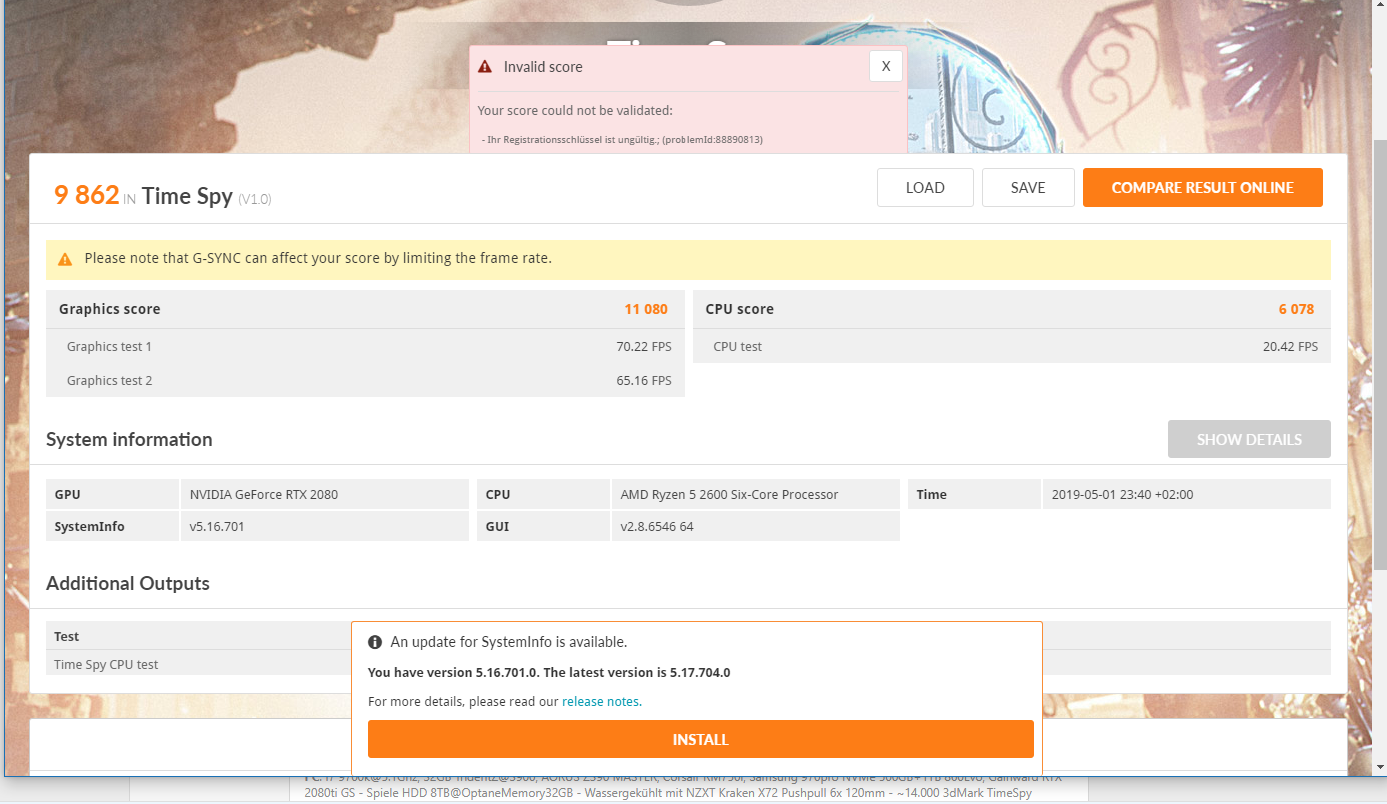Click the System information heading
The height and width of the screenshot is (804, 1387).
(129, 439)
